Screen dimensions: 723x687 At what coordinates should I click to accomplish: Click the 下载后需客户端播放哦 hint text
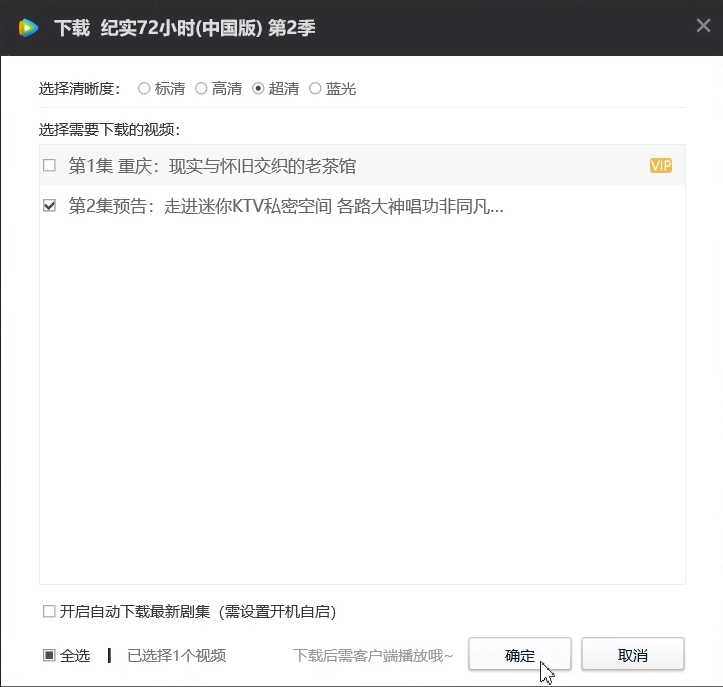tap(373, 656)
